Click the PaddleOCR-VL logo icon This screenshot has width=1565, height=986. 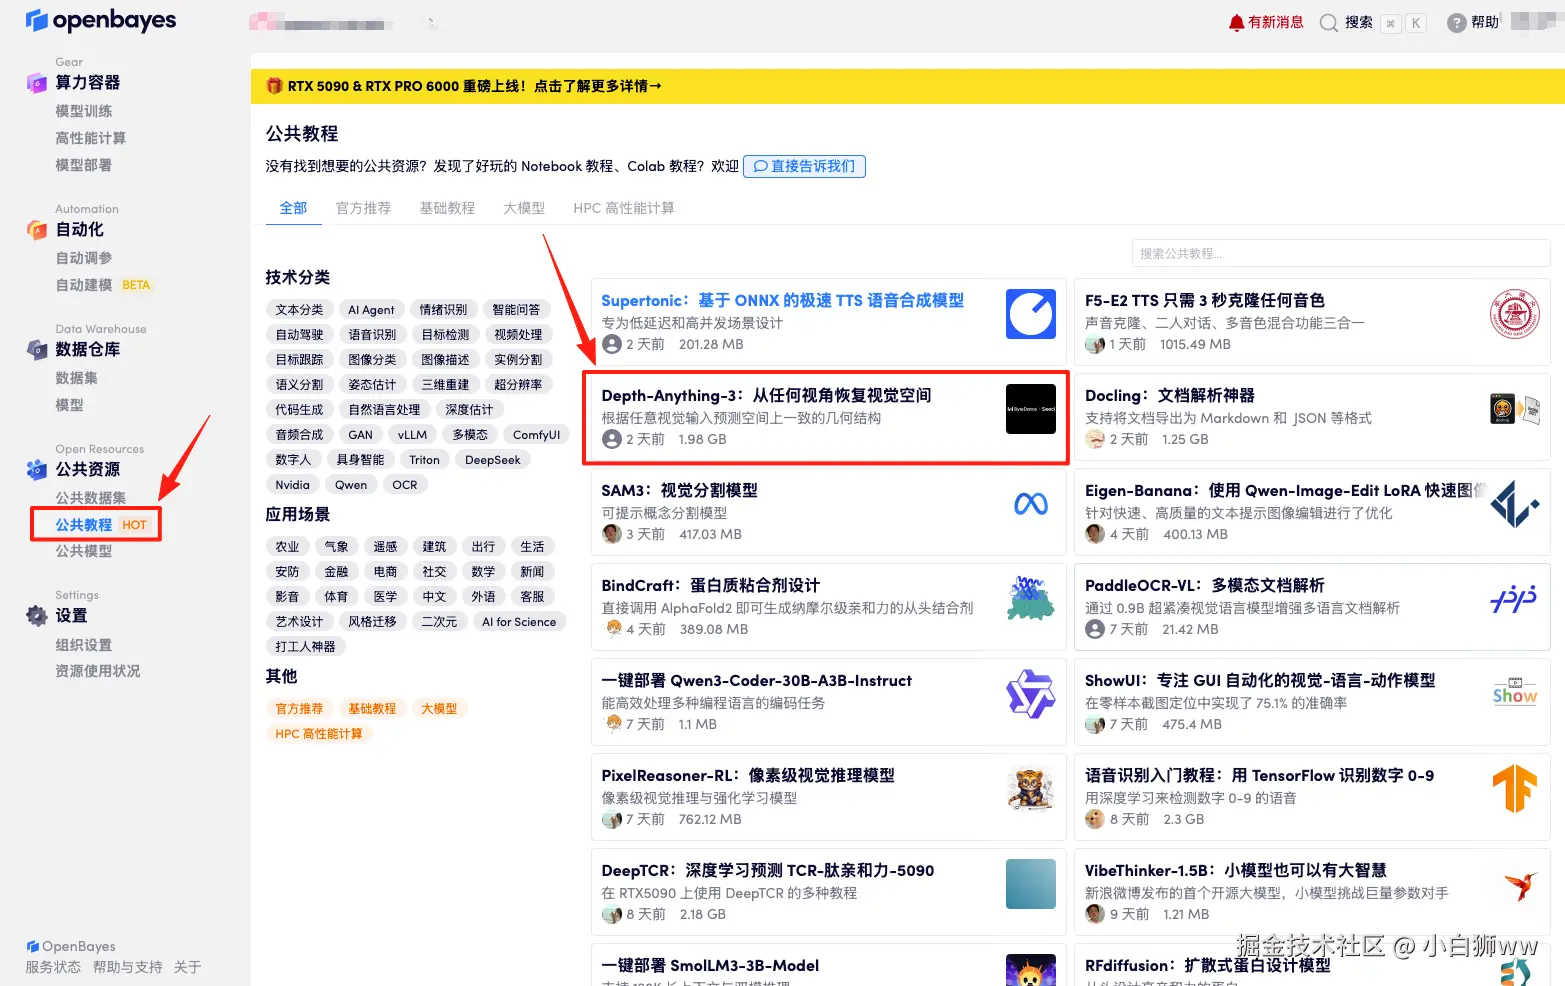(1515, 599)
